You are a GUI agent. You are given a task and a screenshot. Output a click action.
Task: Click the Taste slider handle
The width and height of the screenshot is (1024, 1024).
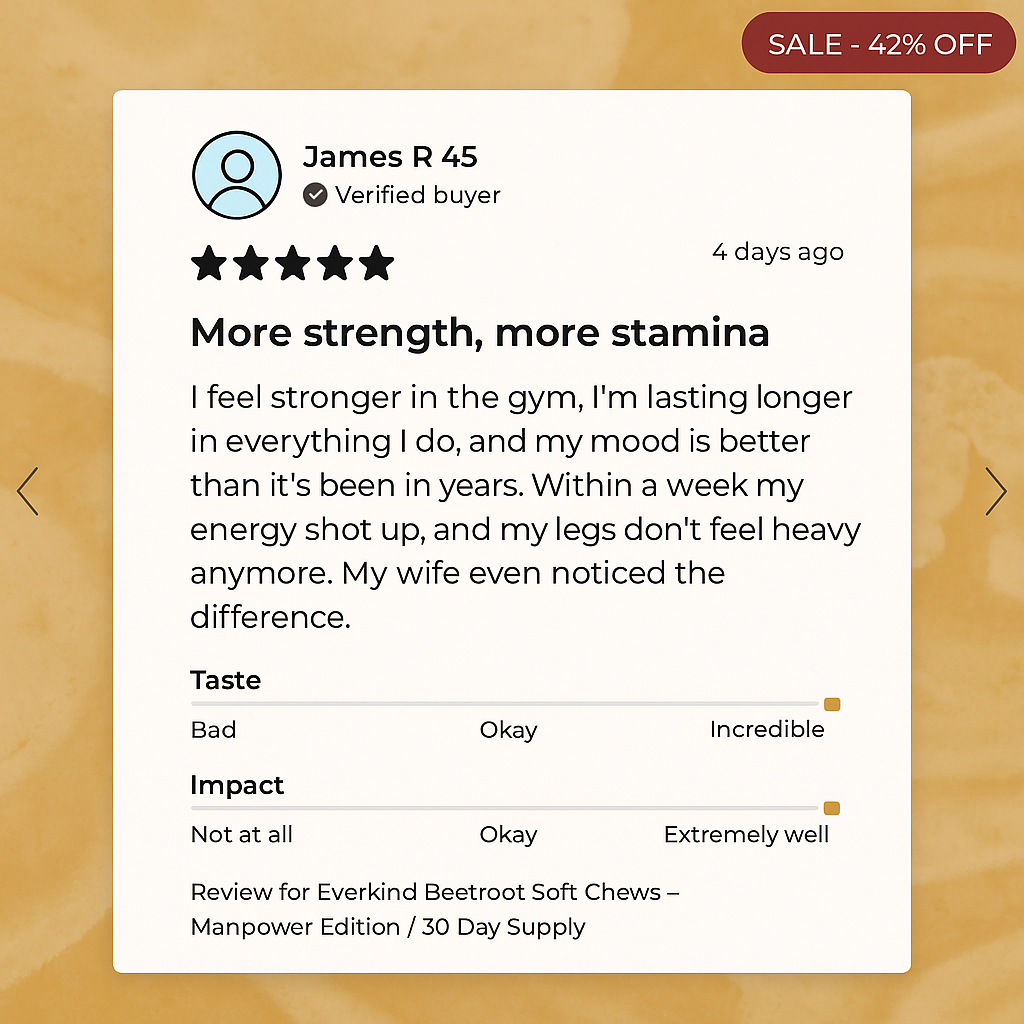(x=832, y=704)
